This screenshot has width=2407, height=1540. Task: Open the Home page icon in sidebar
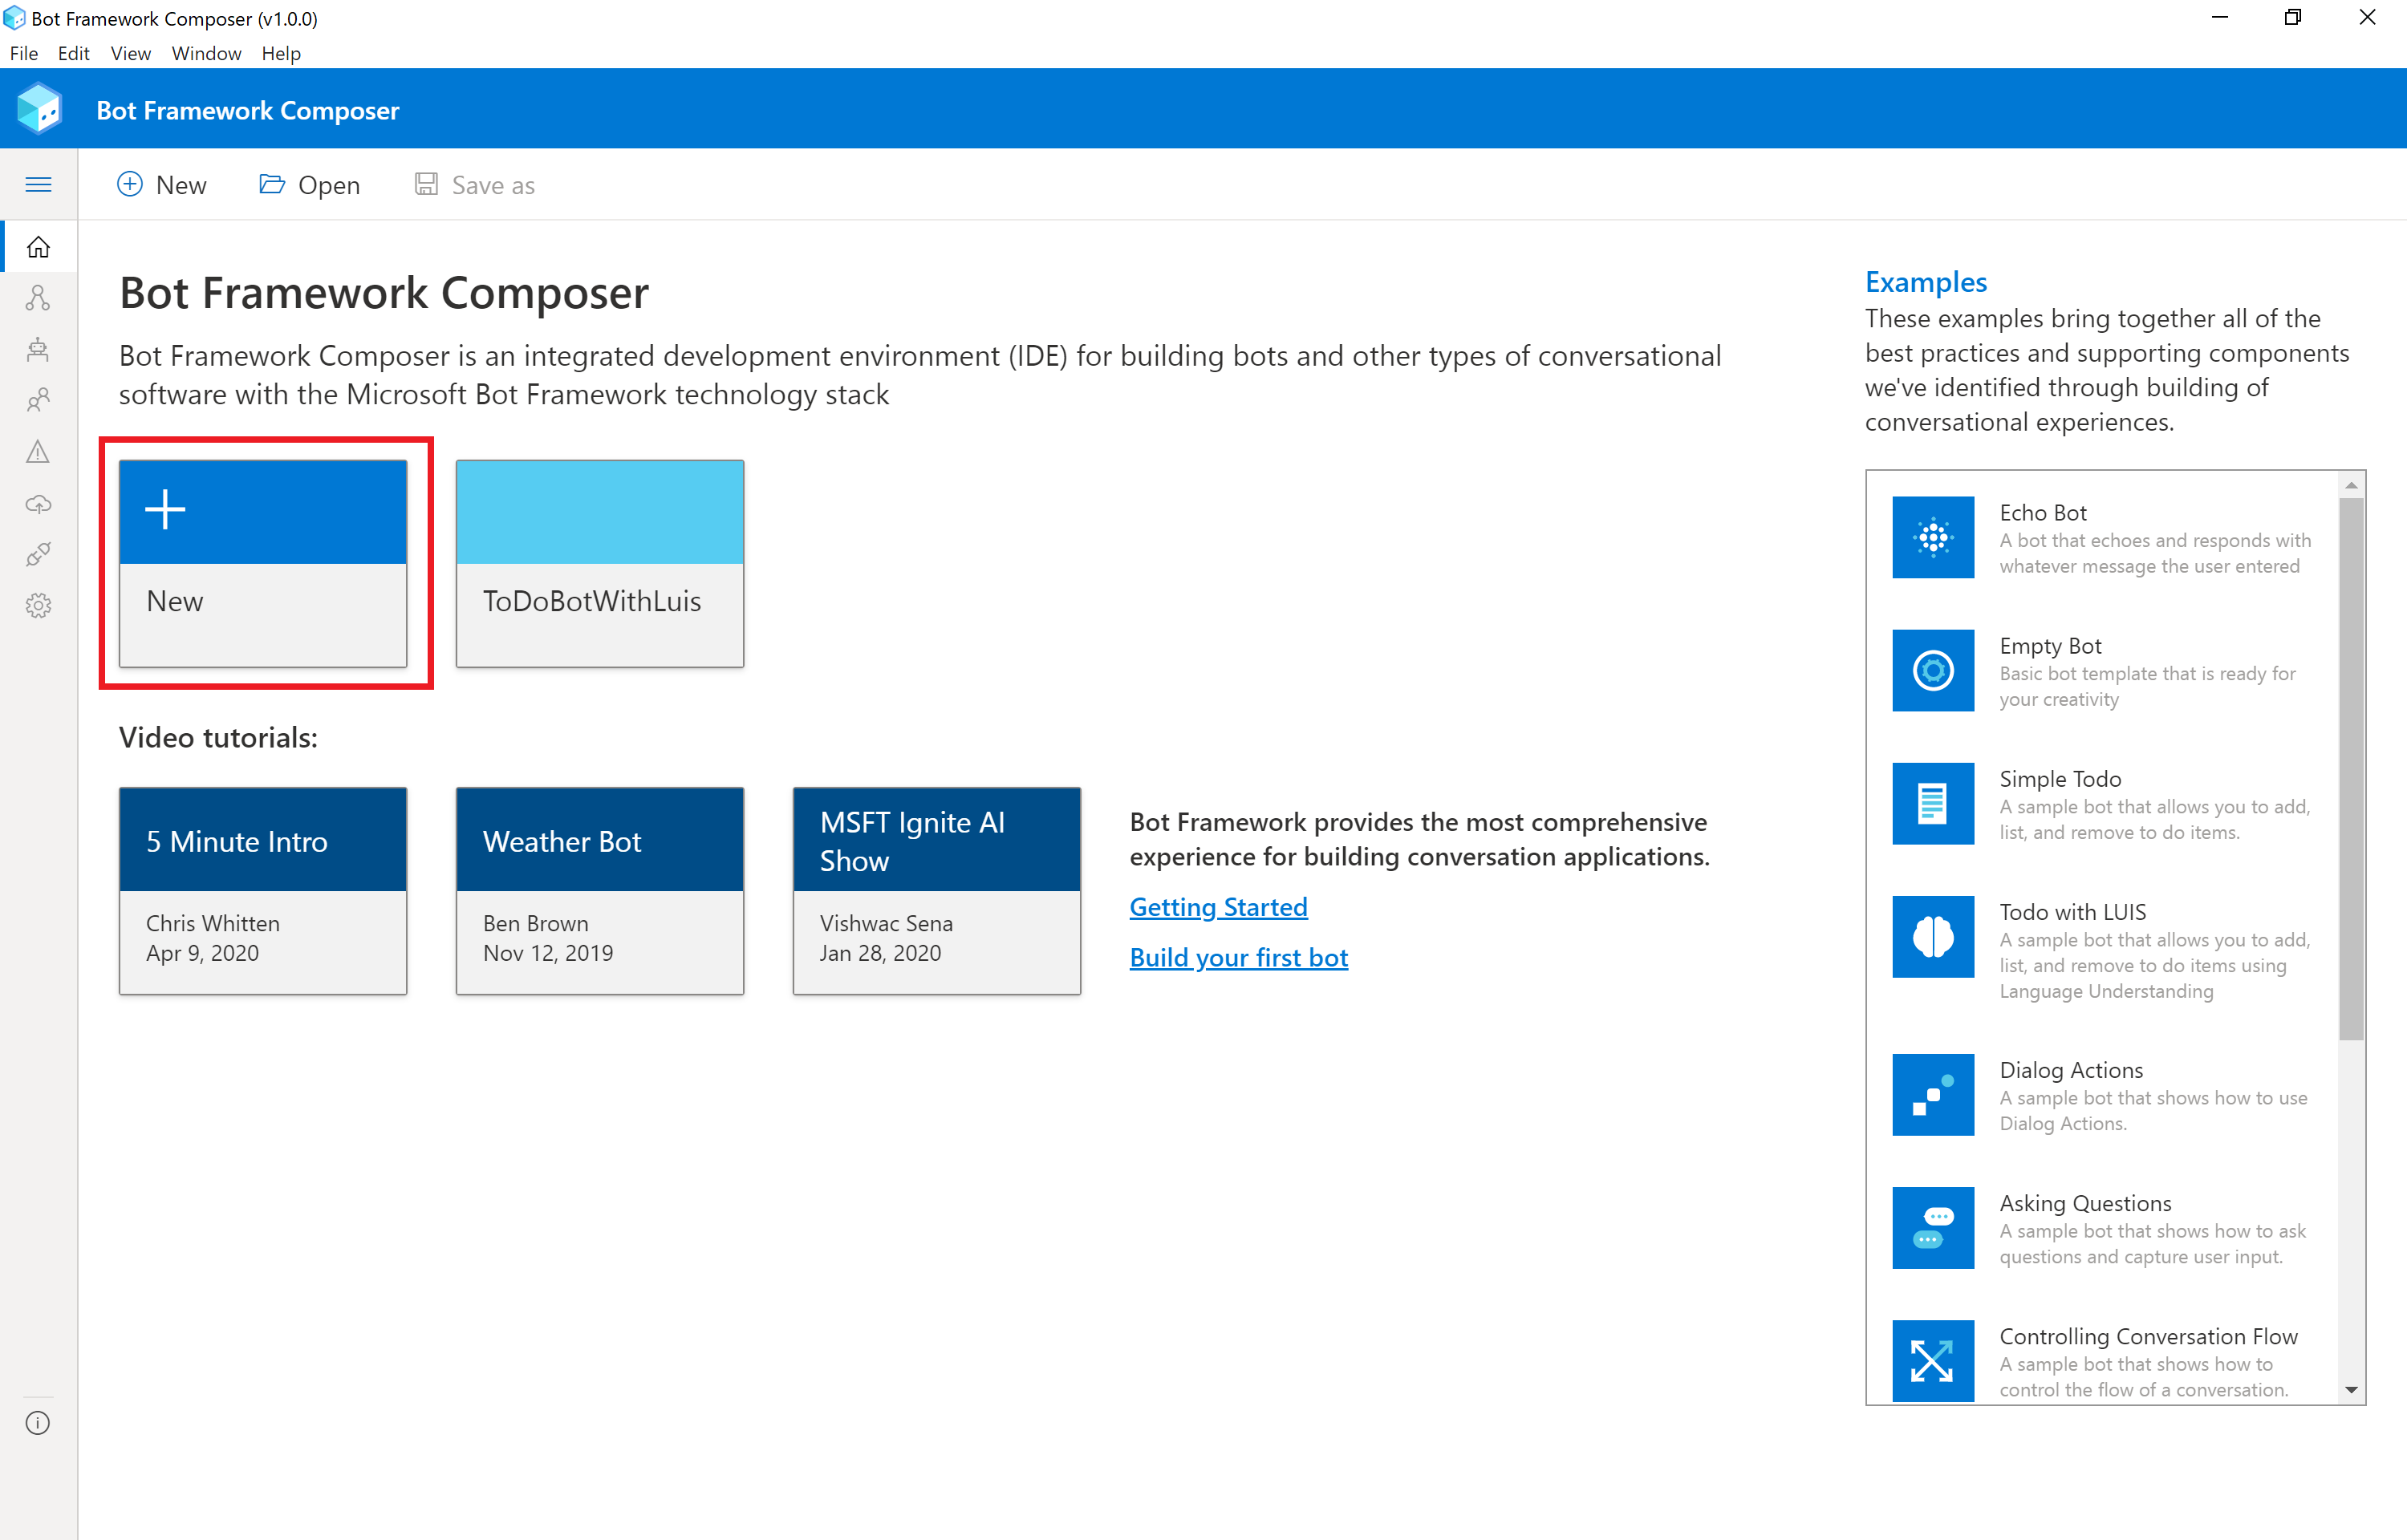pyautogui.click(x=38, y=246)
